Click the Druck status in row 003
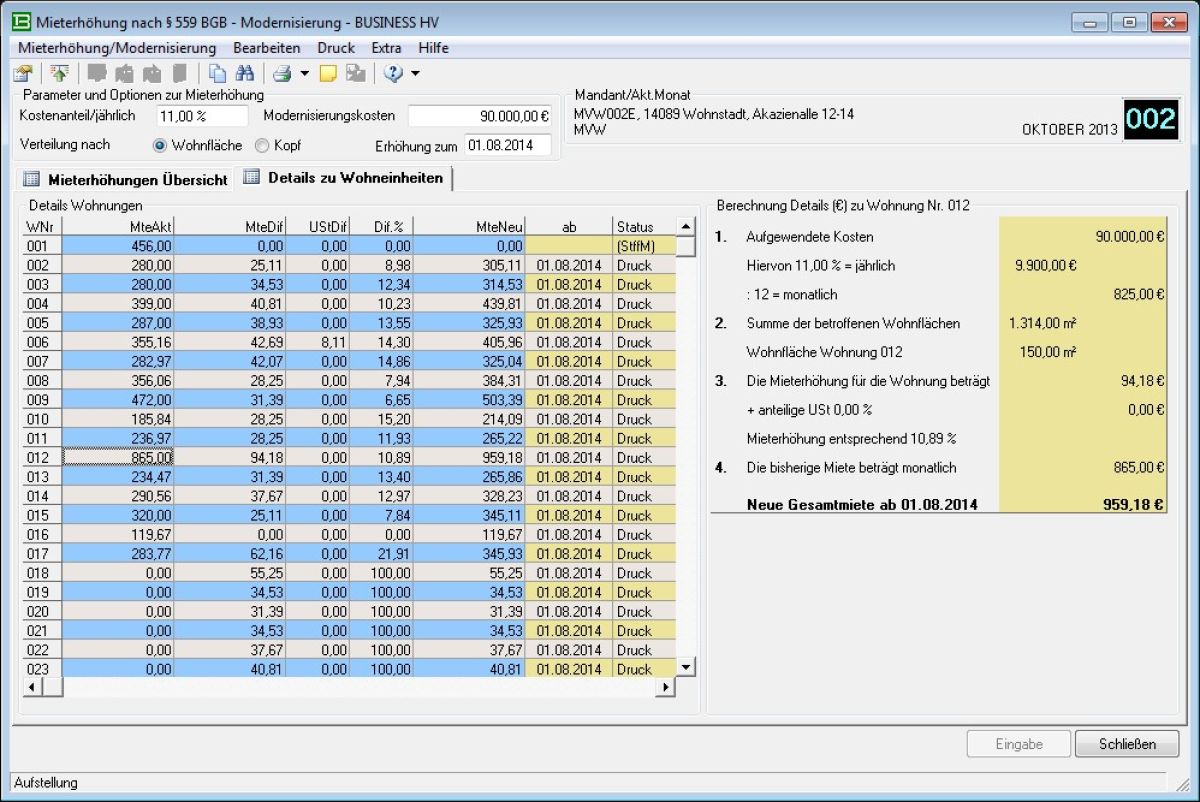This screenshot has height=802, width=1200. pyautogui.click(x=644, y=284)
